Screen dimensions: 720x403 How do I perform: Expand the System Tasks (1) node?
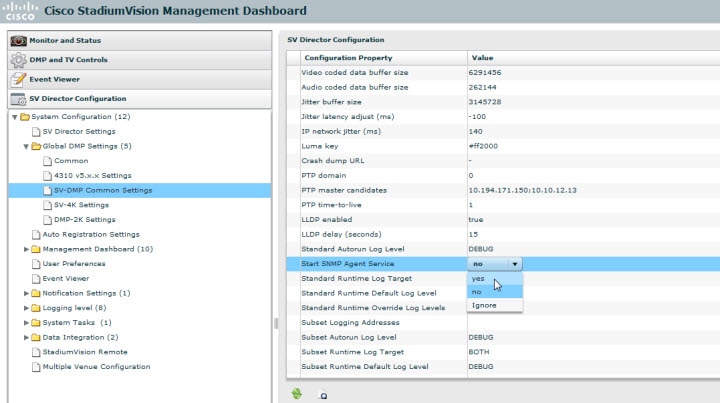pyautogui.click(x=26, y=323)
